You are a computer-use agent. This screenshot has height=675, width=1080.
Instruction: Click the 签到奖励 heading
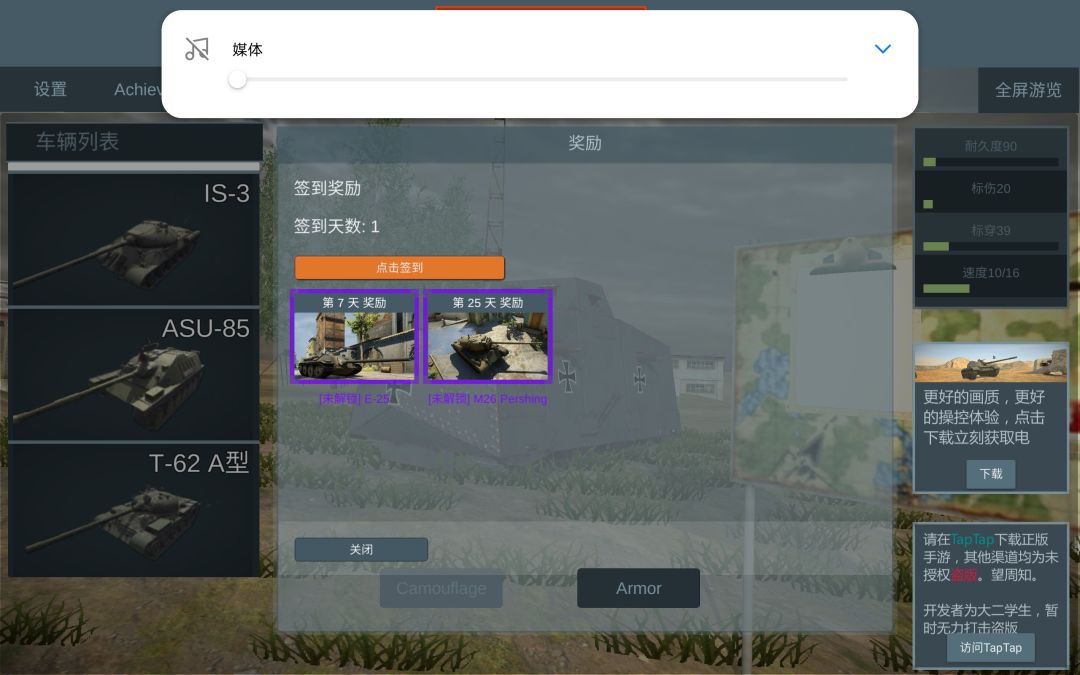pos(327,188)
